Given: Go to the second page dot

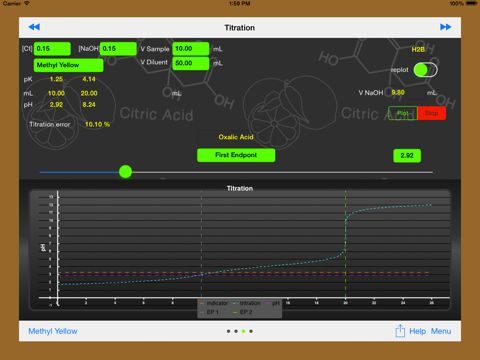Looking at the screenshot, I should 236,331.
